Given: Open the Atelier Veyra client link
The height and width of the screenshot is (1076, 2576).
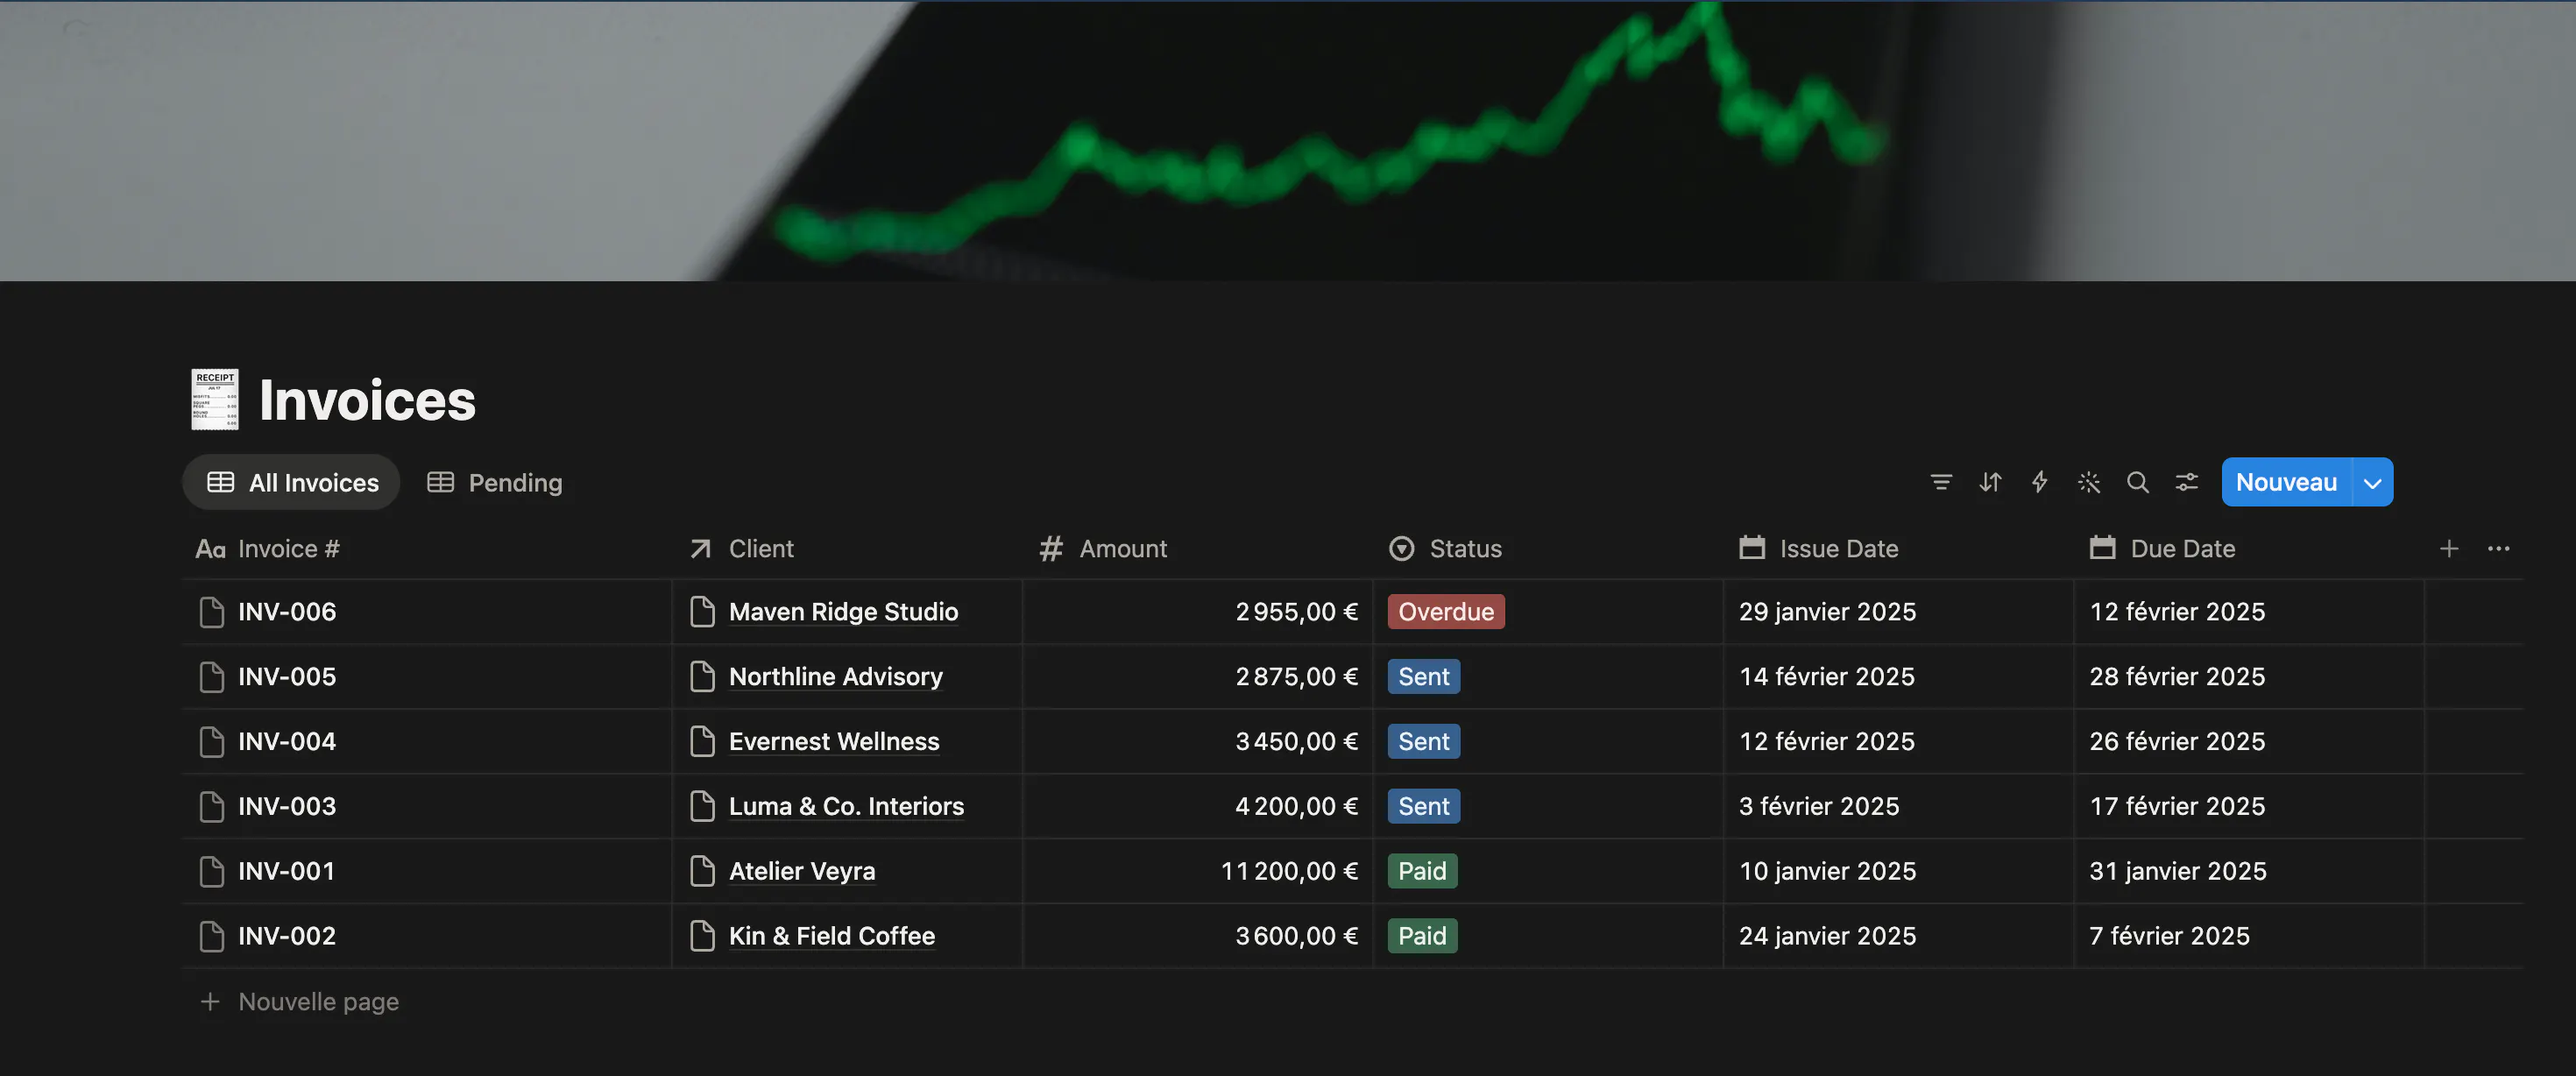Looking at the screenshot, I should [x=802, y=871].
